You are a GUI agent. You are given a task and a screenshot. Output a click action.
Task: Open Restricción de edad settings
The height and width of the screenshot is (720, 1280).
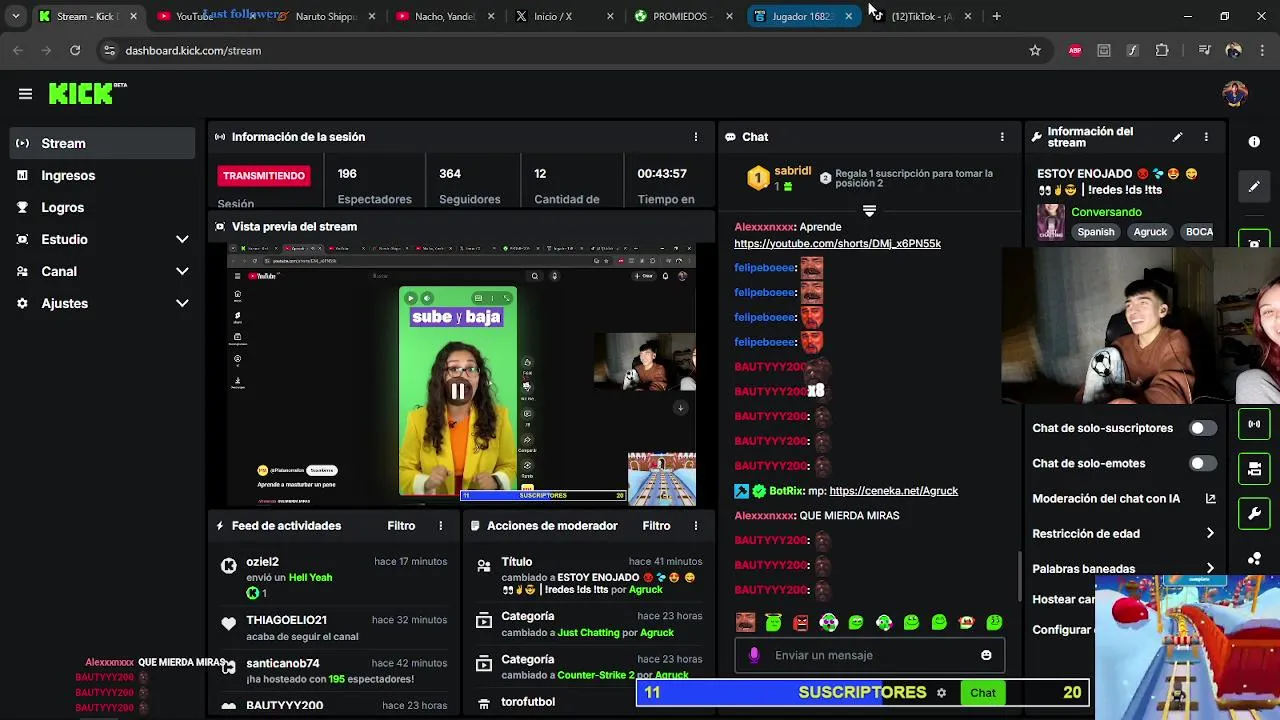(x=1124, y=533)
